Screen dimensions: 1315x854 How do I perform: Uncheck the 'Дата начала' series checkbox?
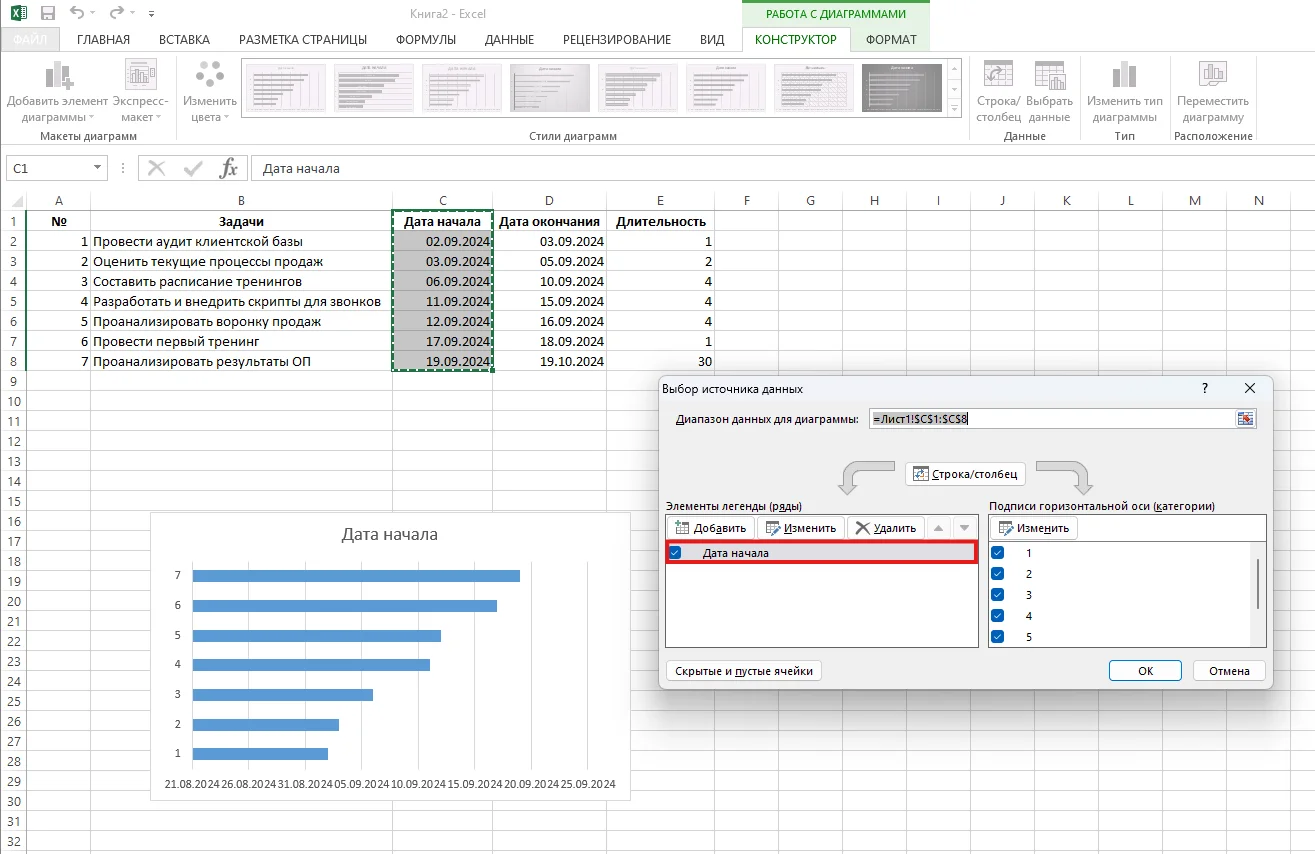675,553
